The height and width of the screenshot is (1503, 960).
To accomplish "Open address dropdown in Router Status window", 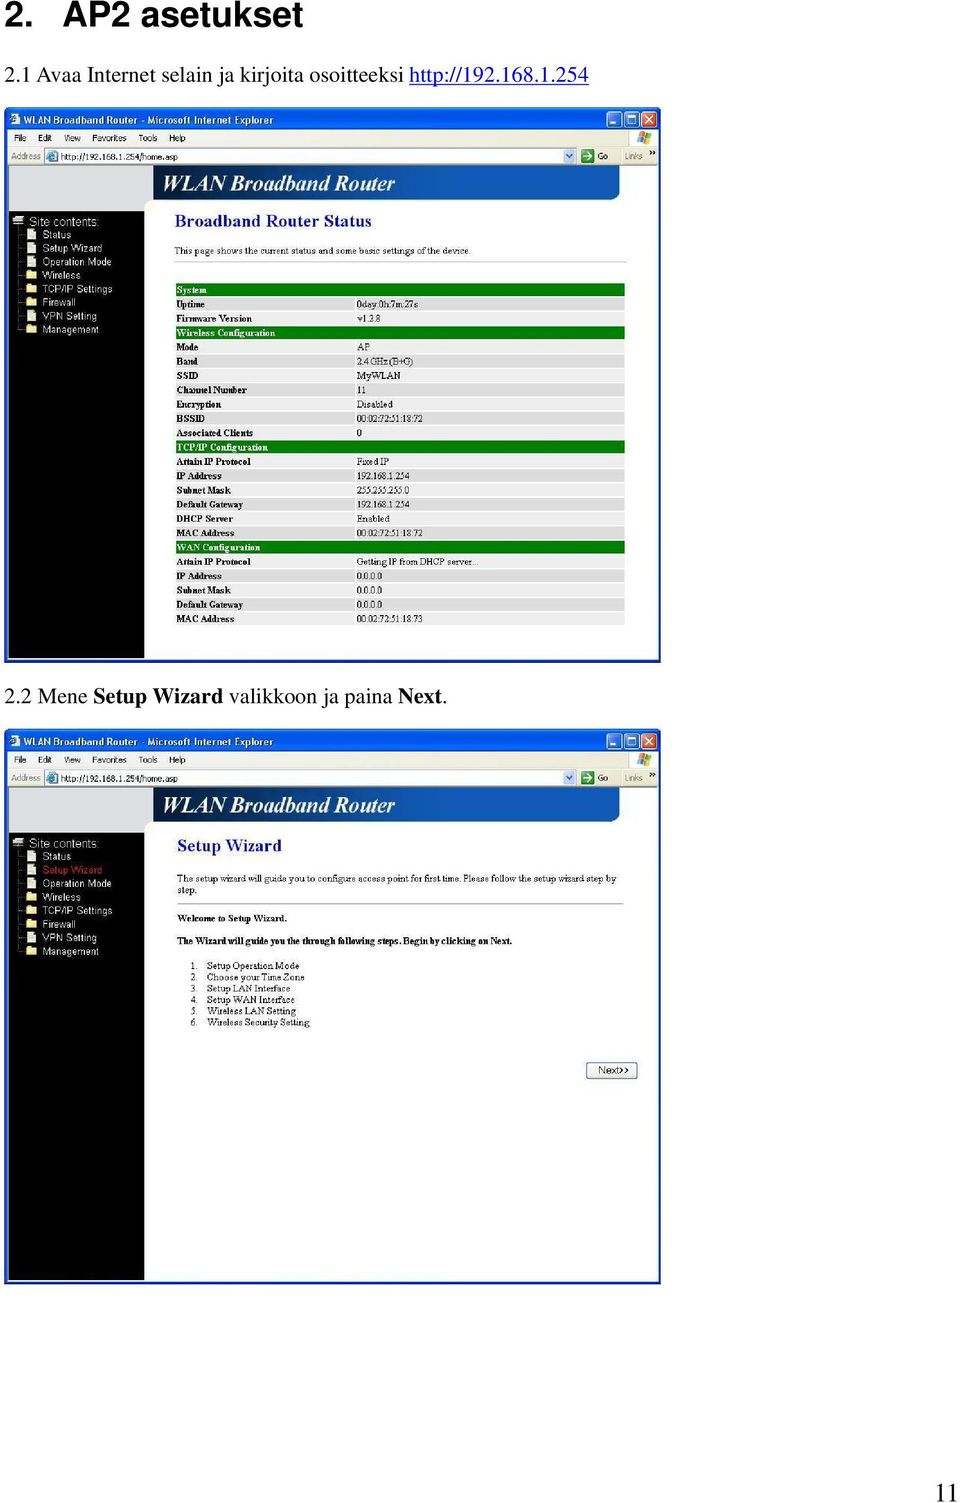I will click(x=570, y=156).
